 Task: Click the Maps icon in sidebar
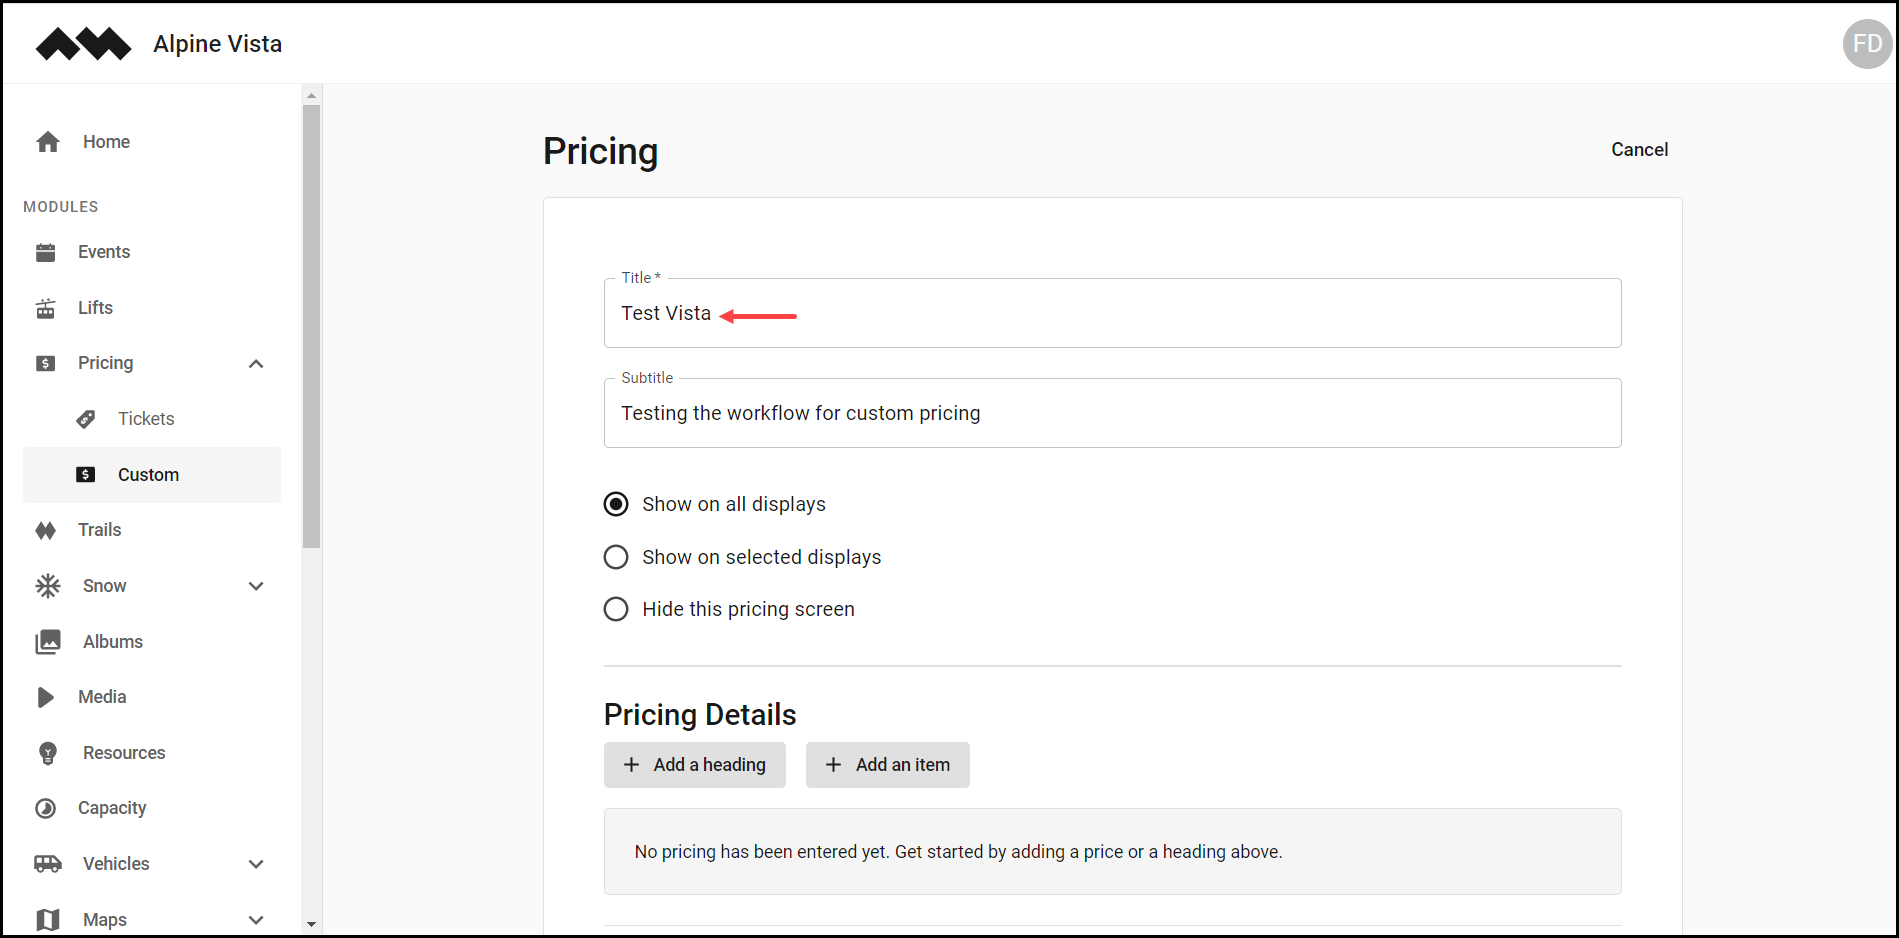tap(48, 919)
